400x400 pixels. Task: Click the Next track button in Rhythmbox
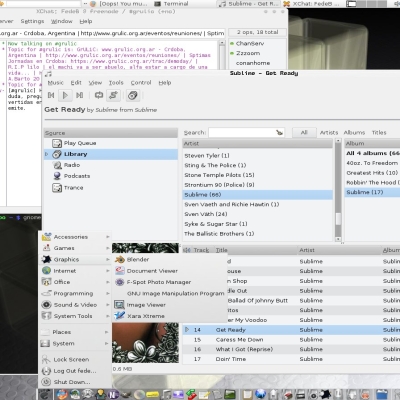80,95
